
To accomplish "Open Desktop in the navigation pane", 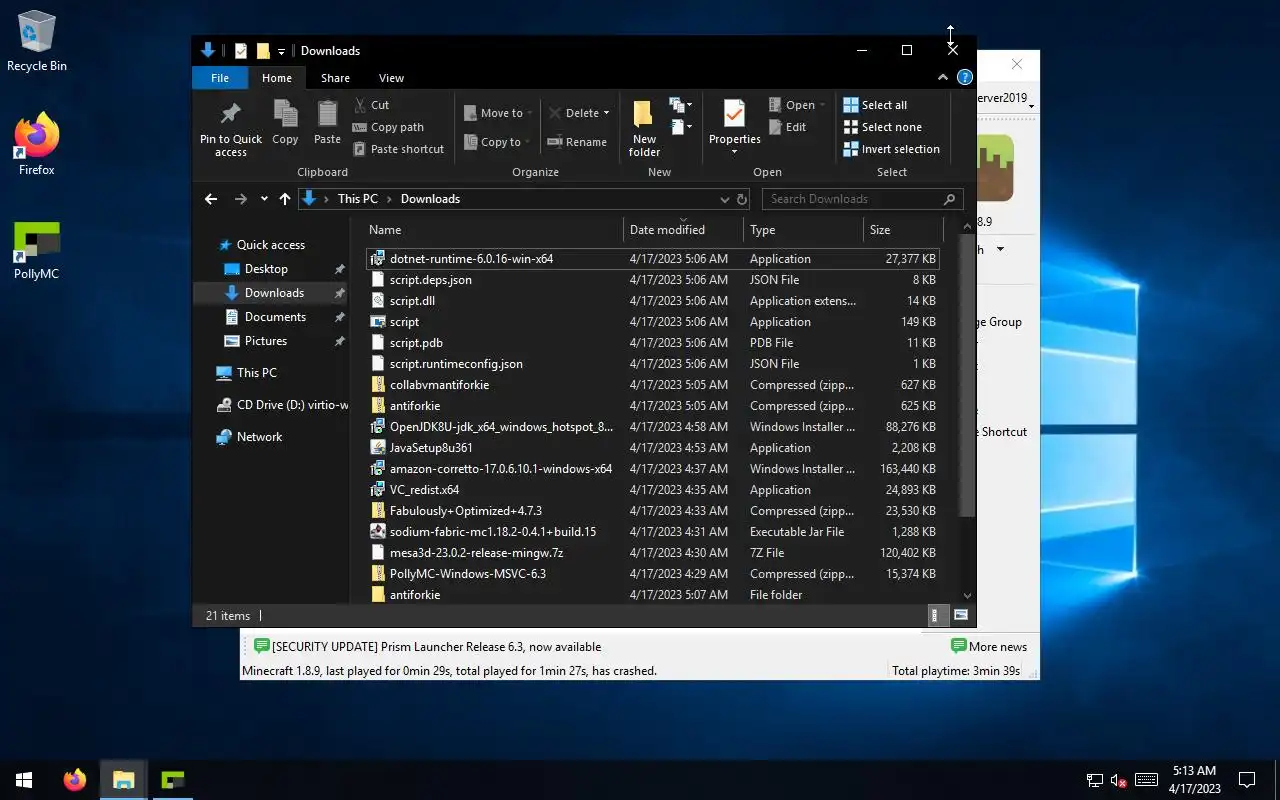I will pyautogui.click(x=266, y=269).
